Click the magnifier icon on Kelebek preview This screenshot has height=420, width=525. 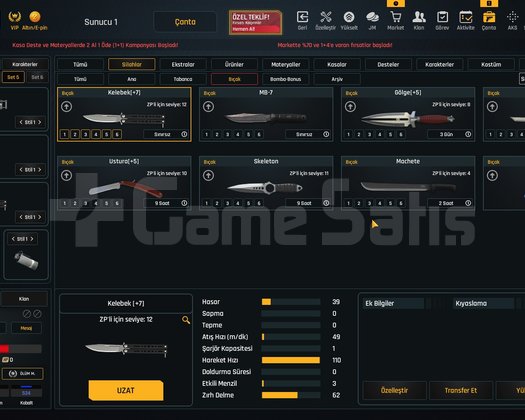pyautogui.click(x=186, y=320)
